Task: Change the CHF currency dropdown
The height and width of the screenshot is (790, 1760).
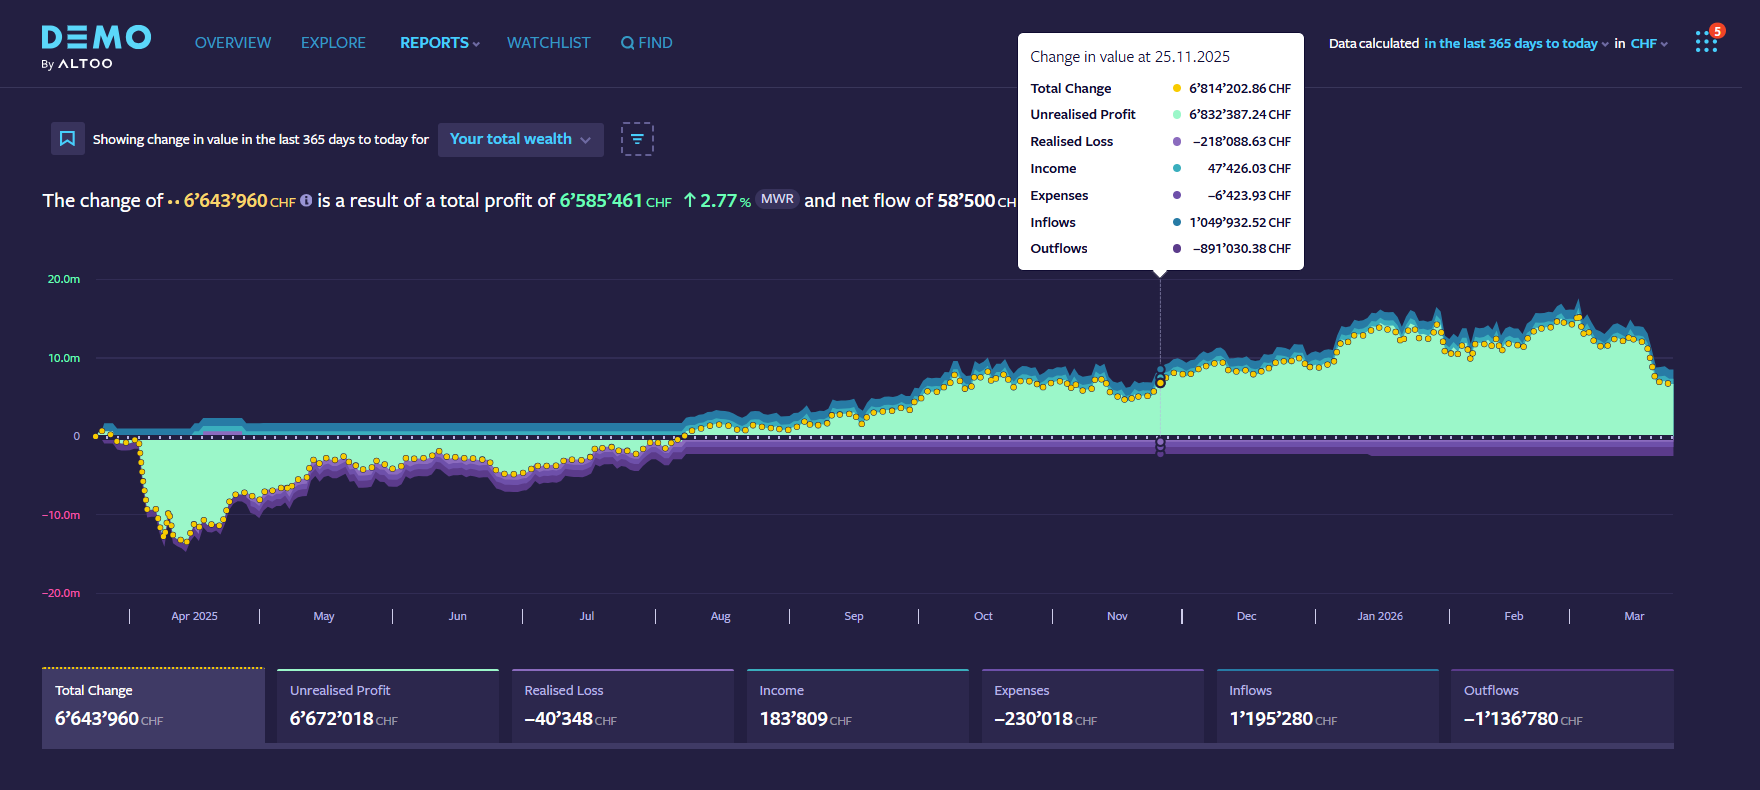Action: [x=1649, y=44]
